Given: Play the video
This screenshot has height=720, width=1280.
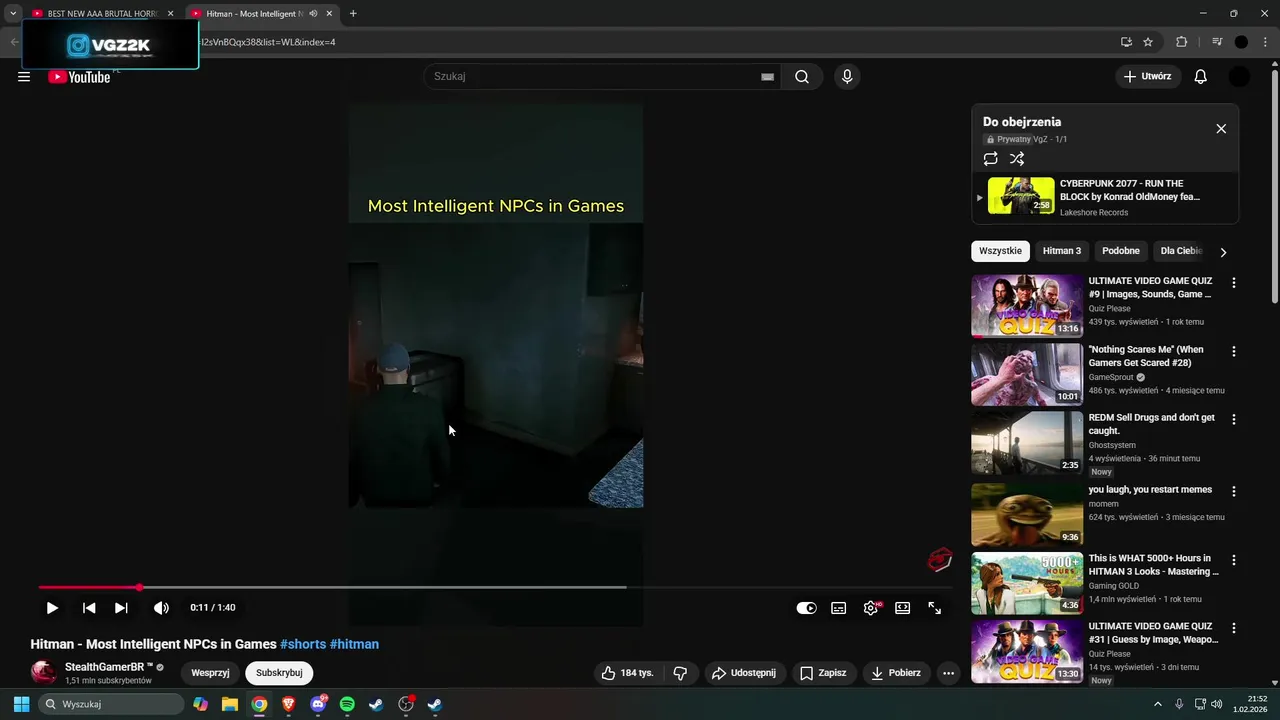Looking at the screenshot, I should point(52,608).
